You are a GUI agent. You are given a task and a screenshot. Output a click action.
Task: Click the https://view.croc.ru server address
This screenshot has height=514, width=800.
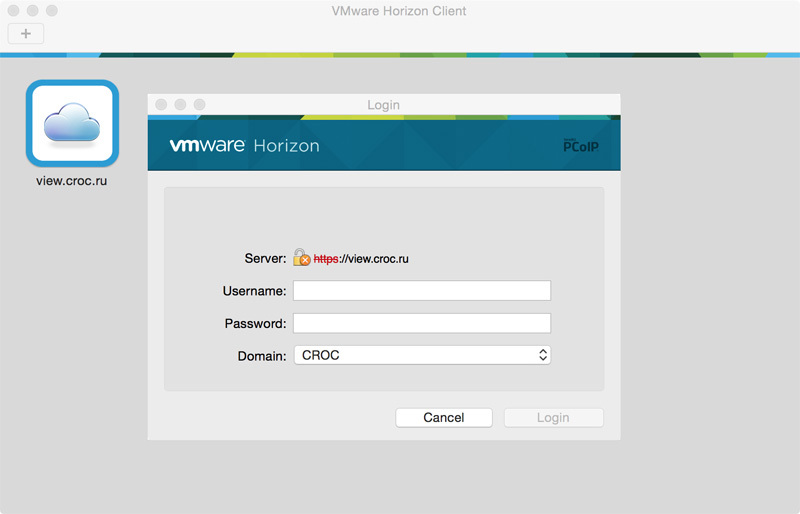click(x=361, y=259)
